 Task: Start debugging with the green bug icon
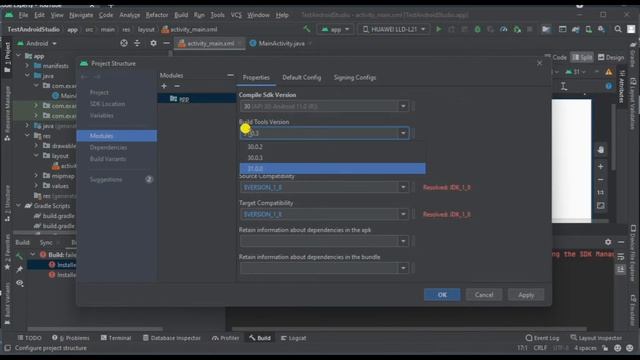tap(477, 29)
